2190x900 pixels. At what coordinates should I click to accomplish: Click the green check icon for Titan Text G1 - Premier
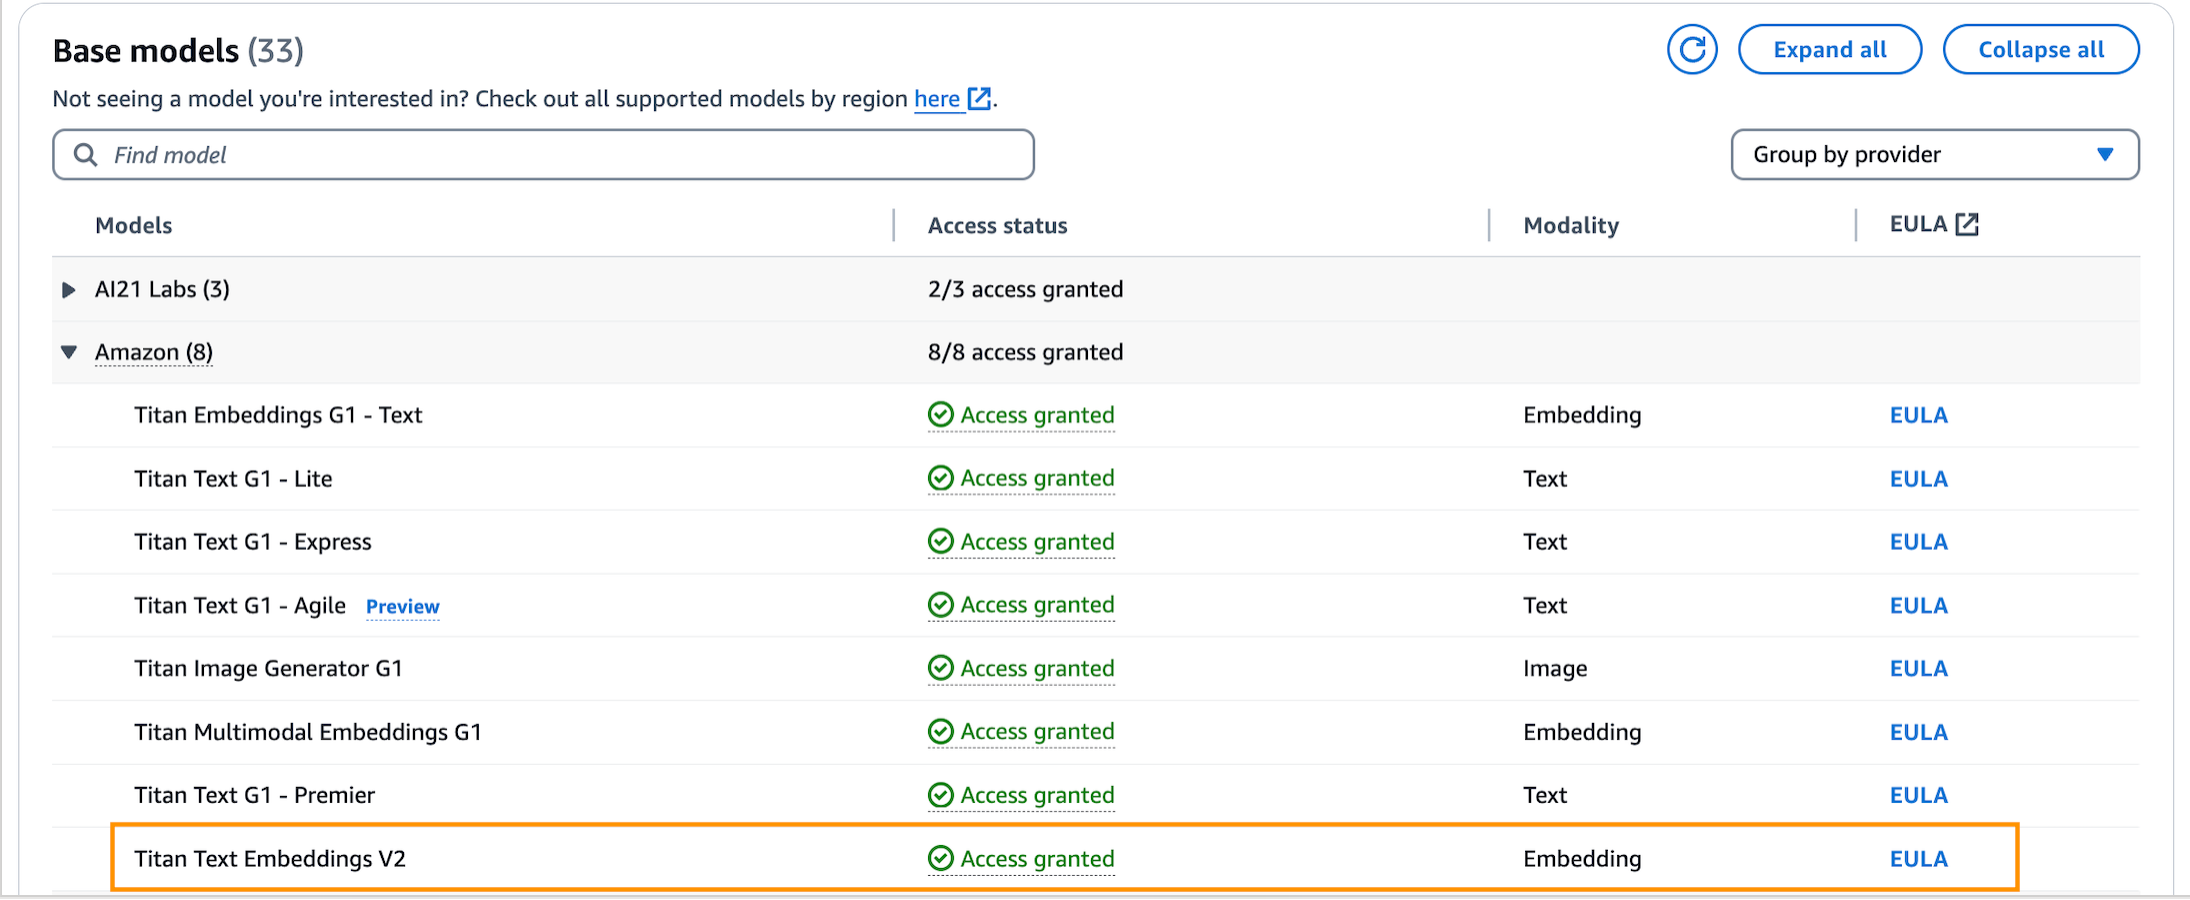(x=940, y=795)
